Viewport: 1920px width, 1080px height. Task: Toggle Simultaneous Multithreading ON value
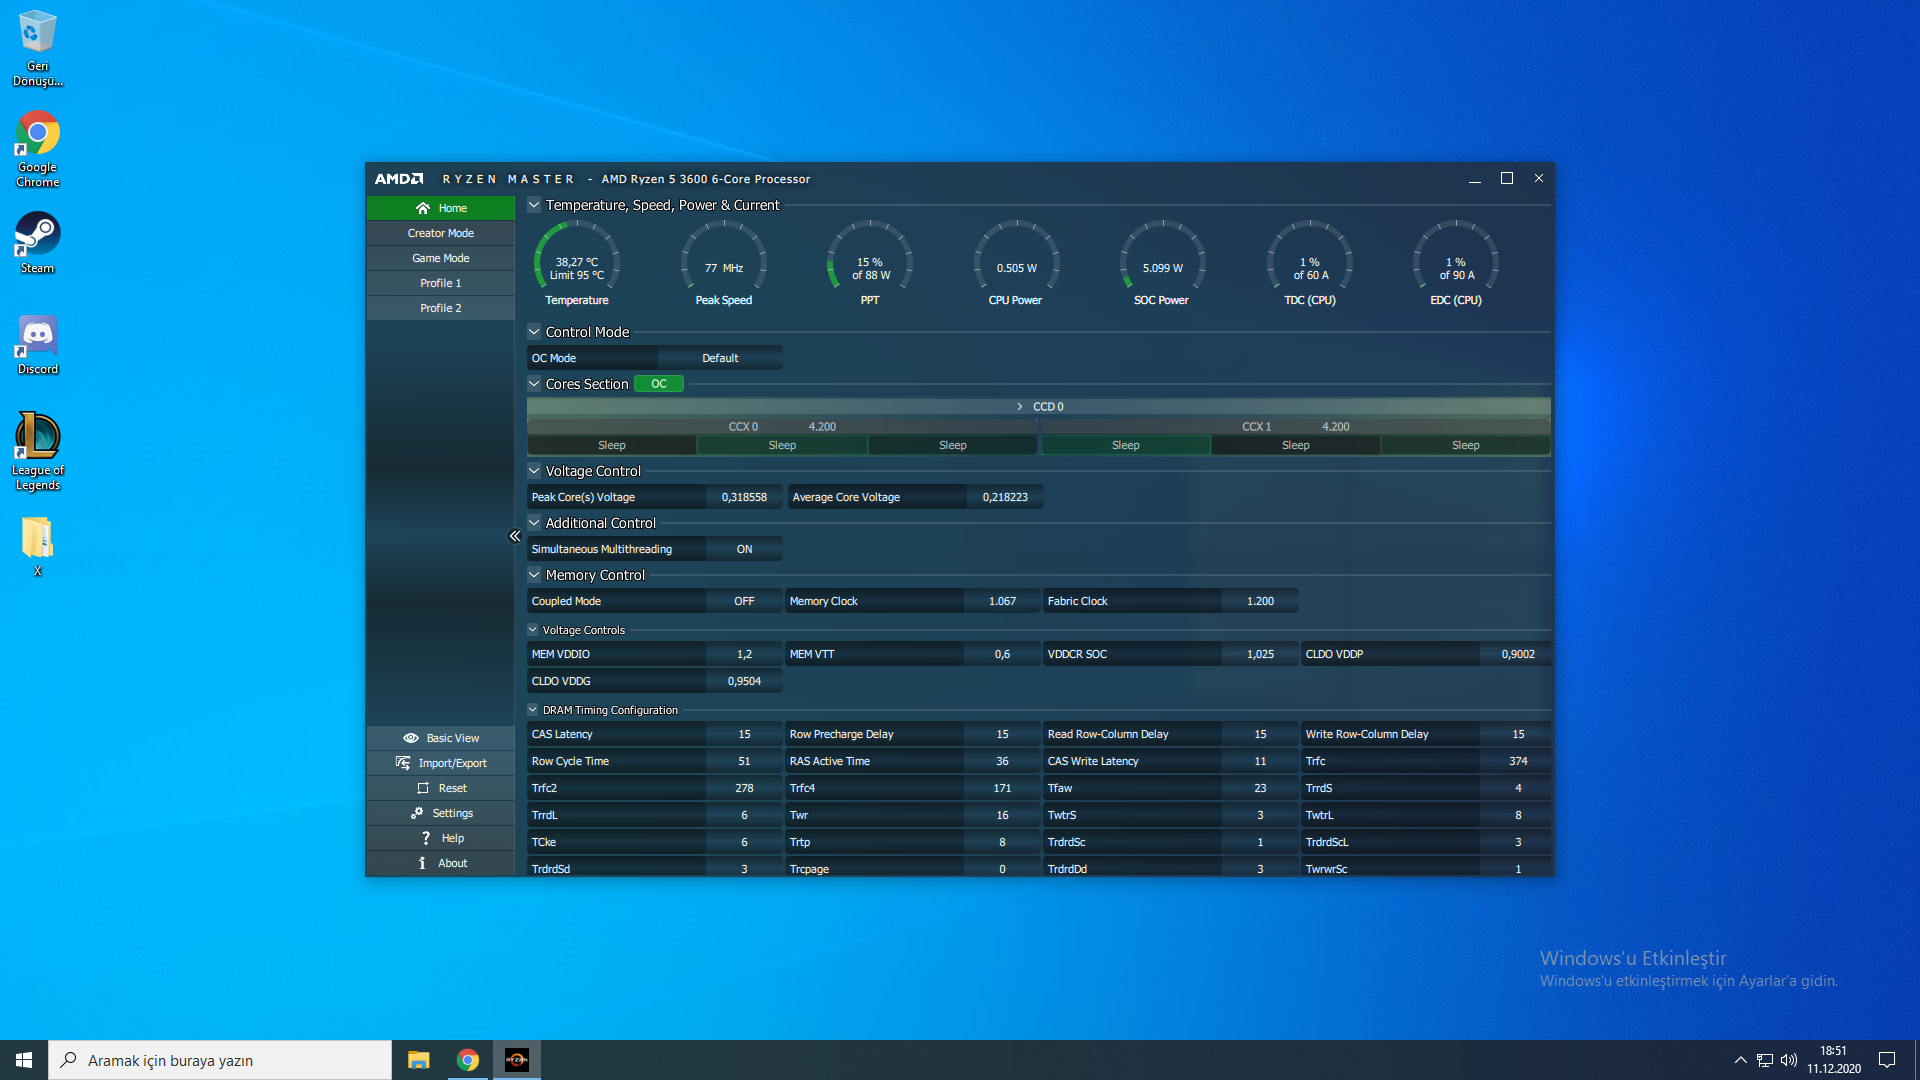(744, 549)
